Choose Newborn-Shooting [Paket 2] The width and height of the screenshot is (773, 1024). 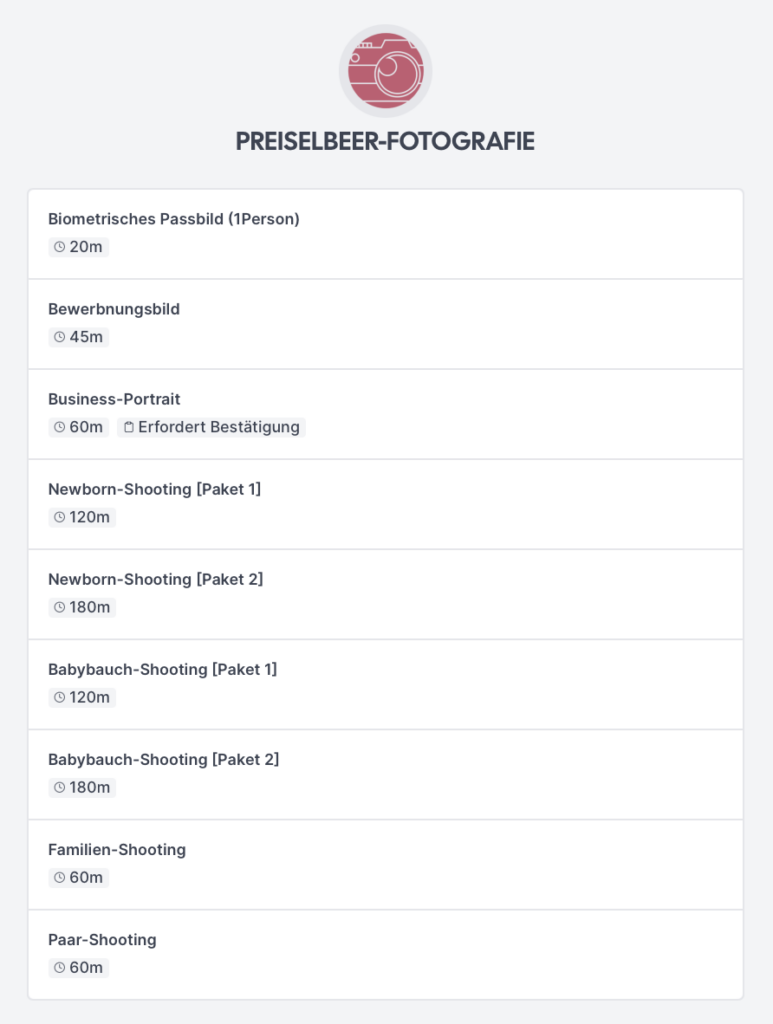385,595
